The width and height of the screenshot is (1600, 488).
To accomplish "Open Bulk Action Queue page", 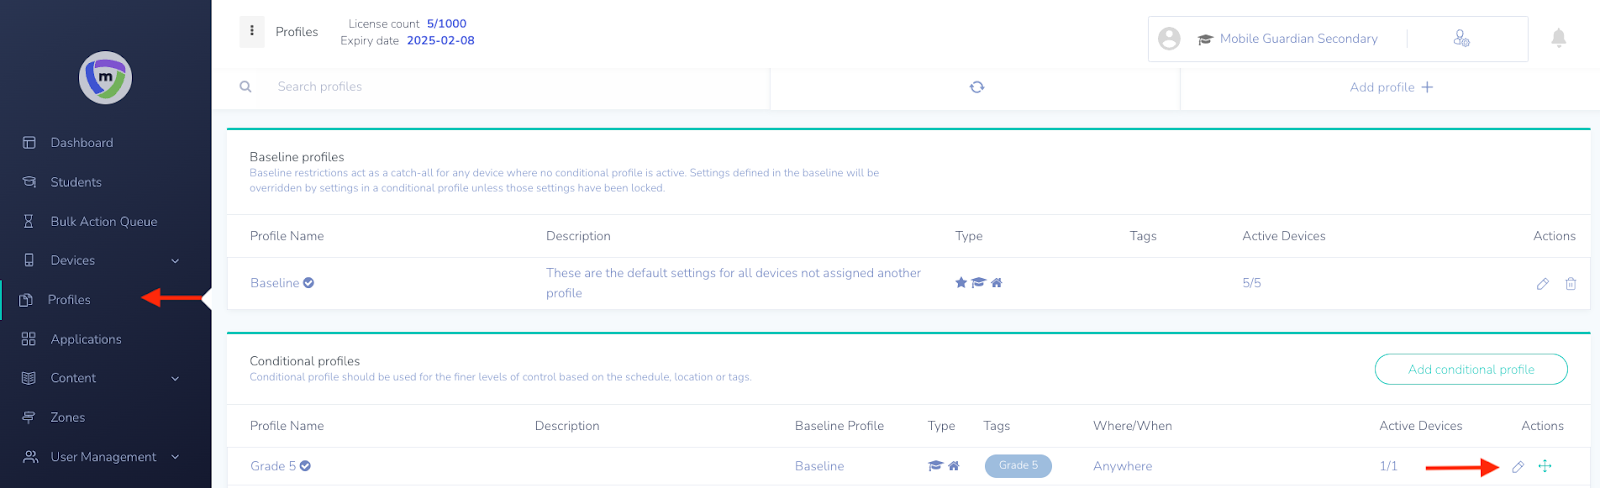I will (104, 222).
